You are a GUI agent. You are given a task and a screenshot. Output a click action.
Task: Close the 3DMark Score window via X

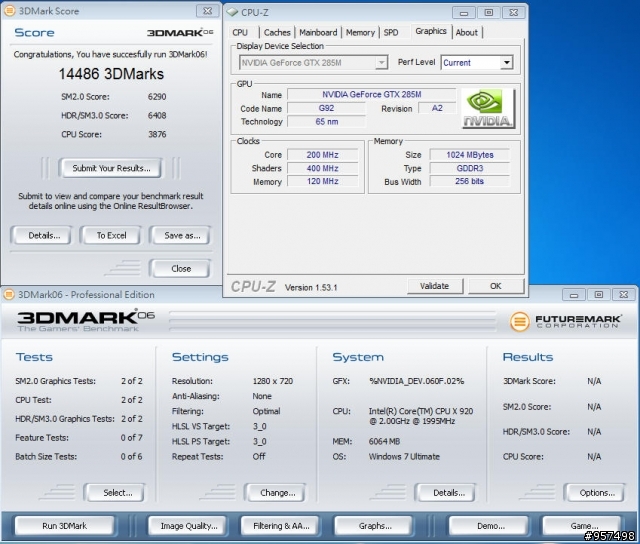(207, 11)
